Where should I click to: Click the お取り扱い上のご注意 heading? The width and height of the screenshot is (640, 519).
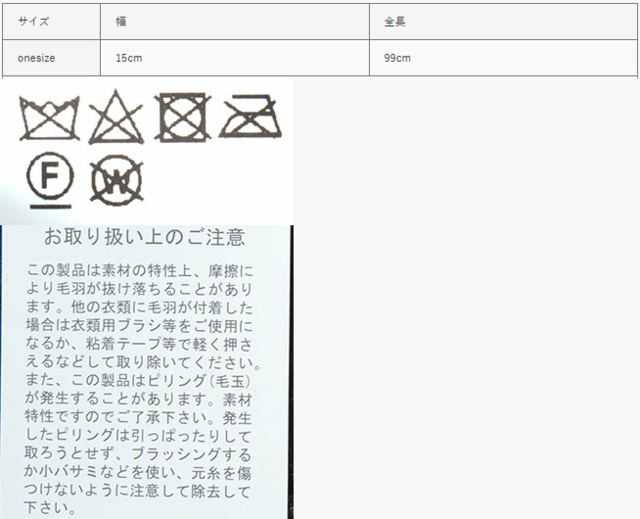(145, 238)
